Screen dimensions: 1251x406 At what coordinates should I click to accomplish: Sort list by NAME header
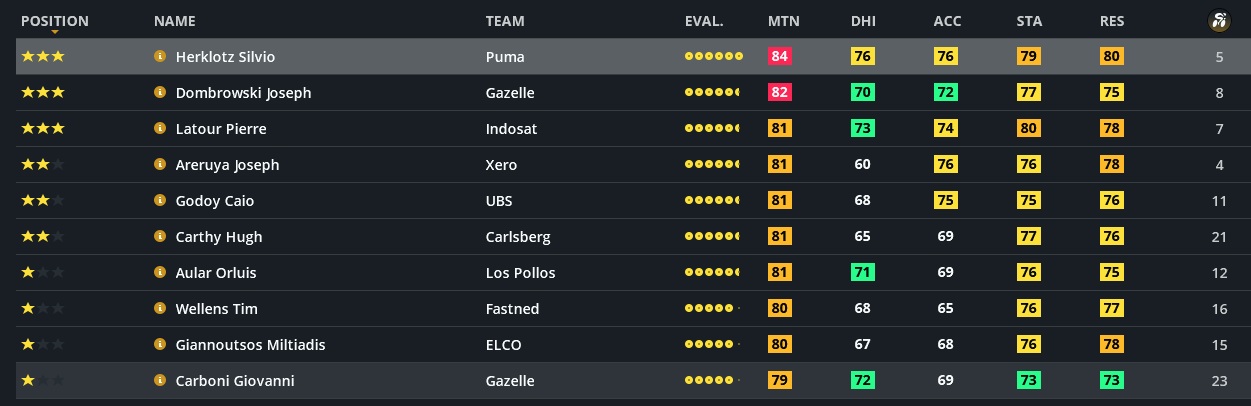point(174,21)
